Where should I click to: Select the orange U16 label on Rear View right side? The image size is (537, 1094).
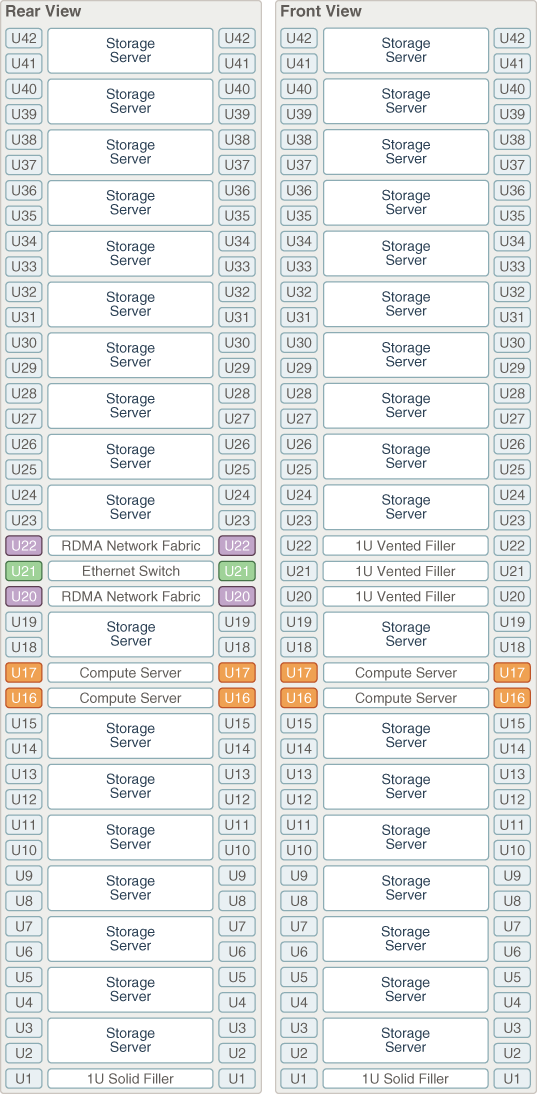237,698
